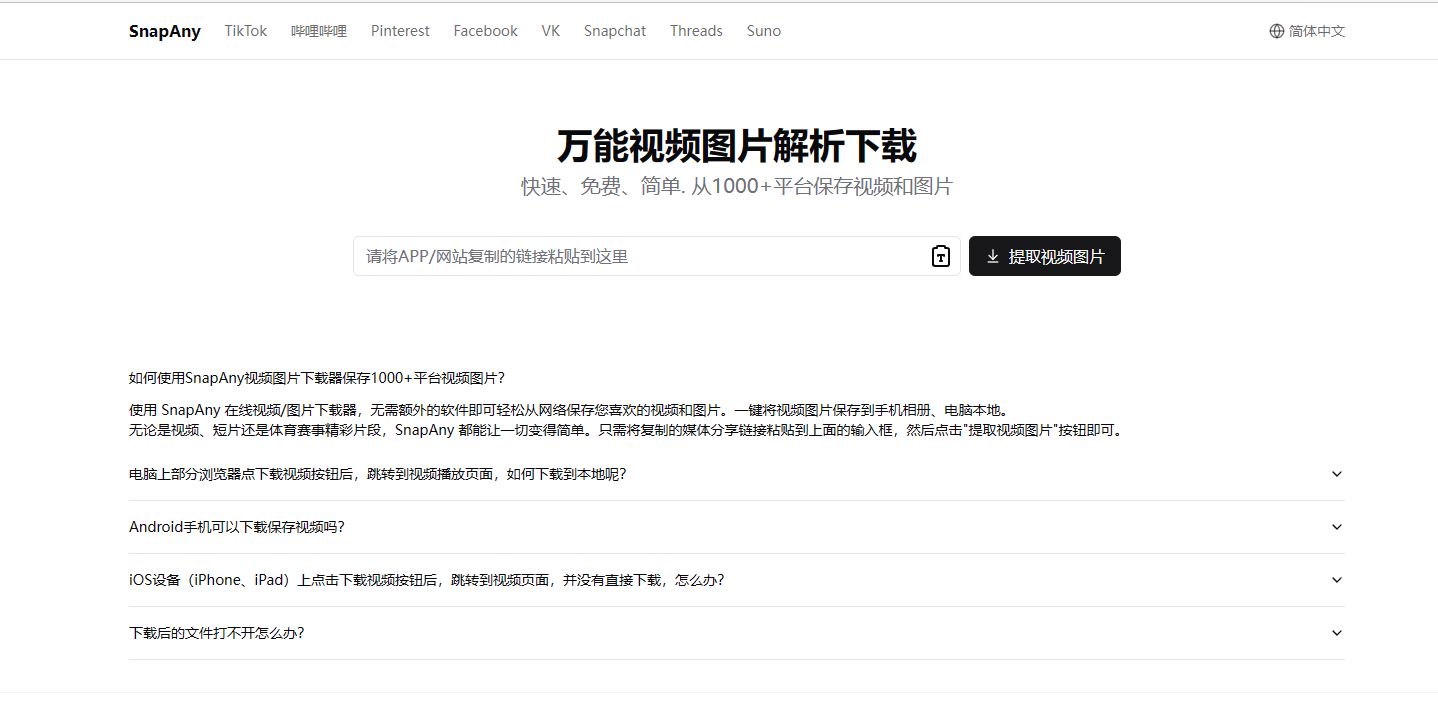Expand chevron for 下载后的文件打不开 question

tap(1337, 633)
